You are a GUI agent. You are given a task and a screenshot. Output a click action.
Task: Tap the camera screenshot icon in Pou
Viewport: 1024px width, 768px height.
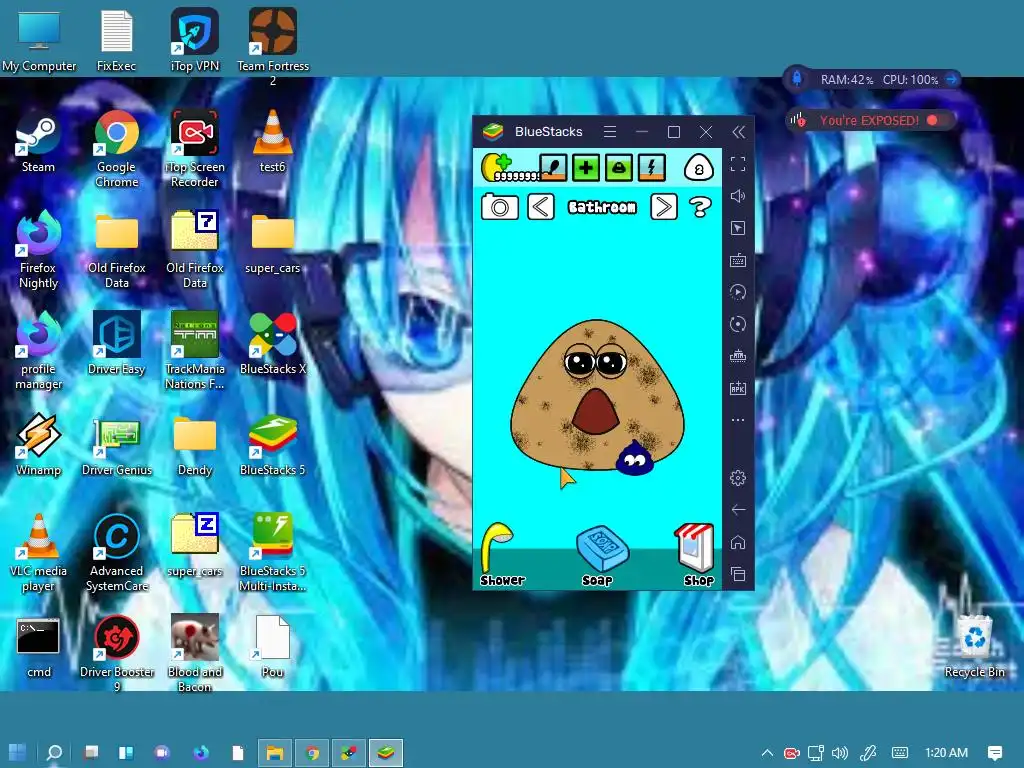(500, 207)
